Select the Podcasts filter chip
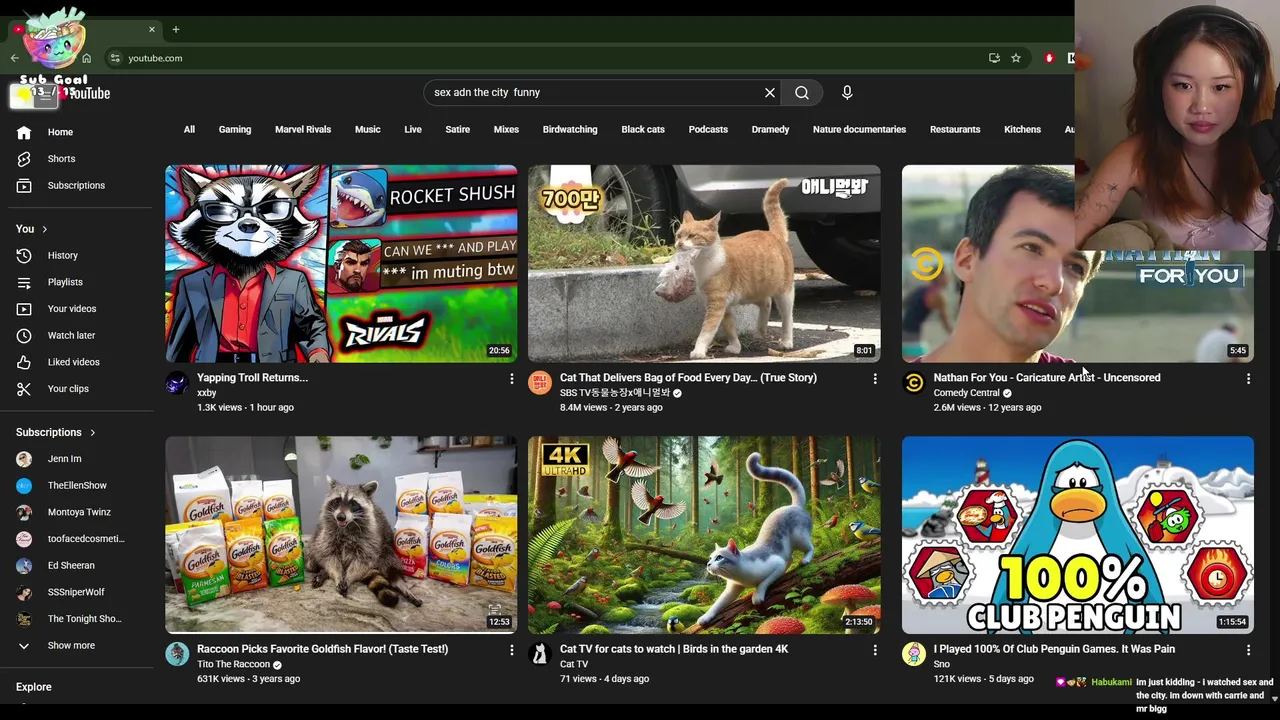1280x720 pixels. tap(708, 130)
